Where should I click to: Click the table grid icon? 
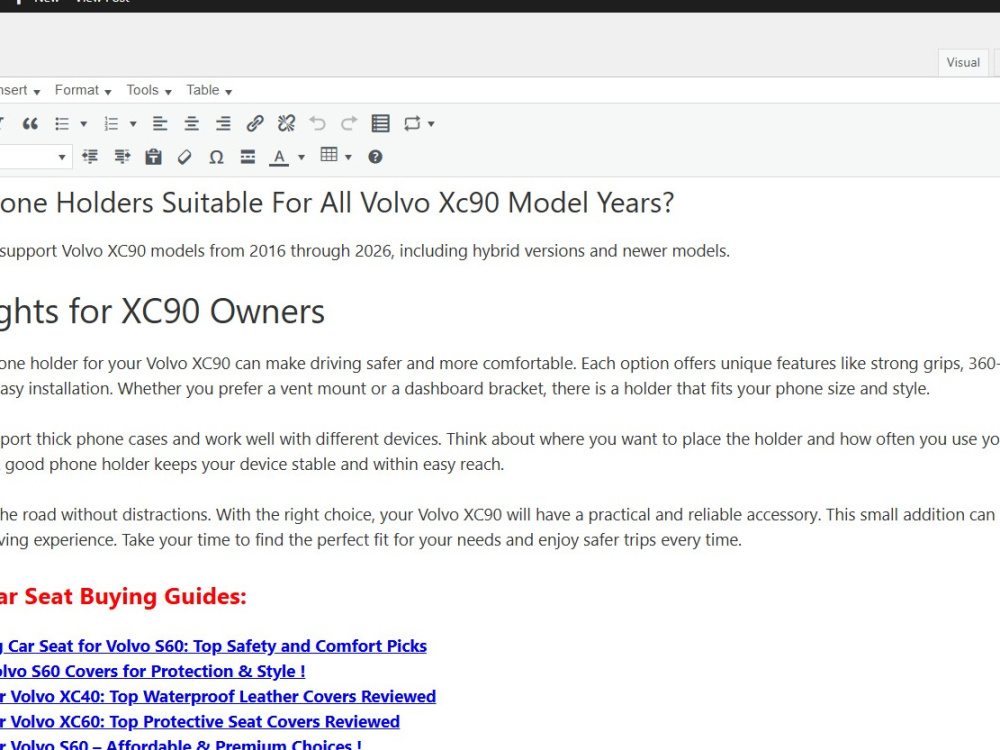tap(329, 155)
